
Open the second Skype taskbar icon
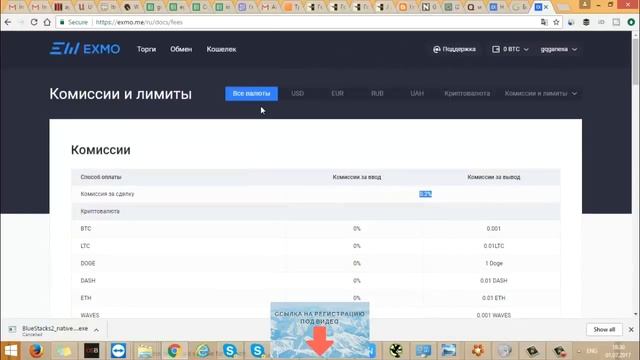[x=258, y=351]
